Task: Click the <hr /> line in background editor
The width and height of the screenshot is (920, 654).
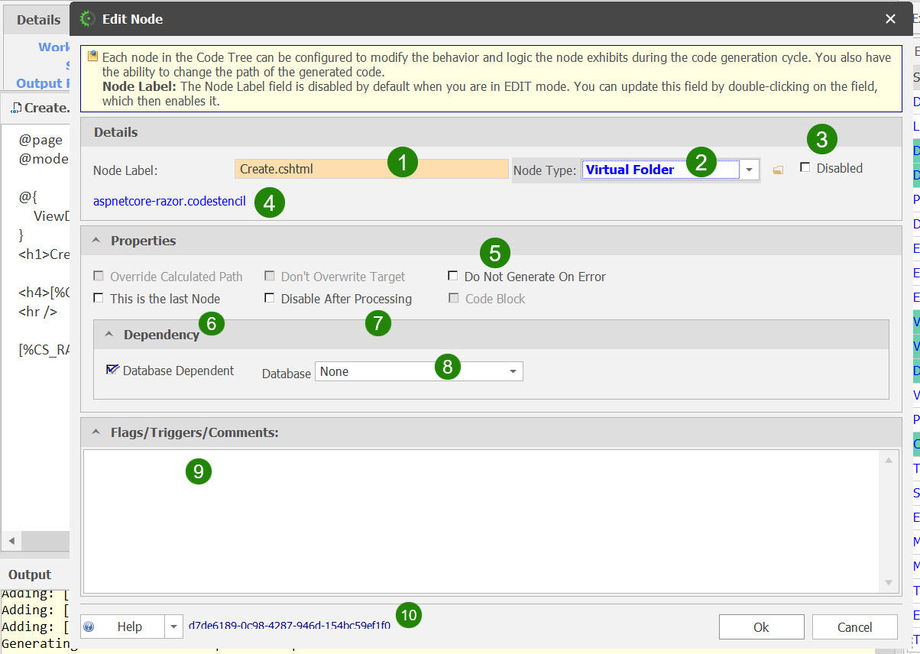Action: 38,311
